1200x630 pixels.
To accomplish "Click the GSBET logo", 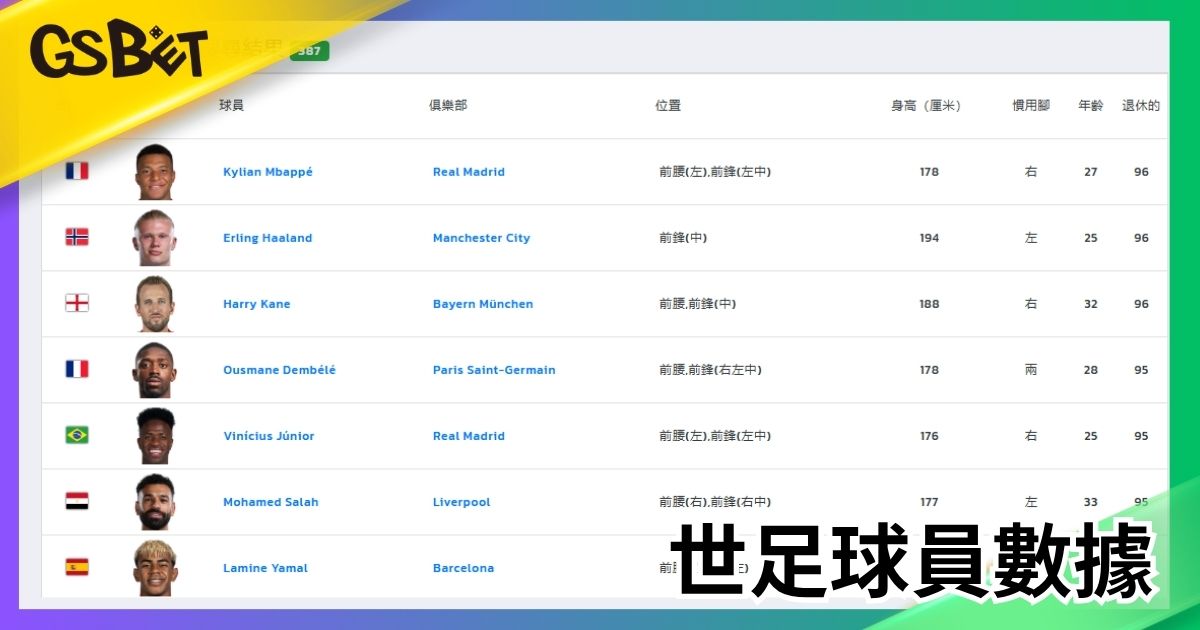I will pos(118,50).
